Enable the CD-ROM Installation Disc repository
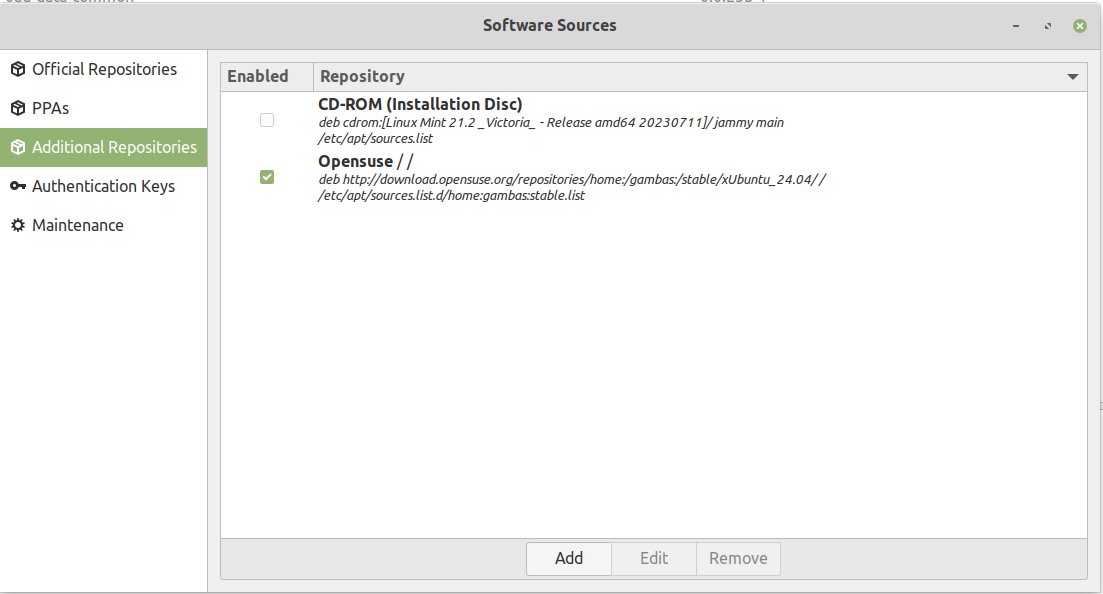The height and width of the screenshot is (594, 1103). [x=267, y=120]
